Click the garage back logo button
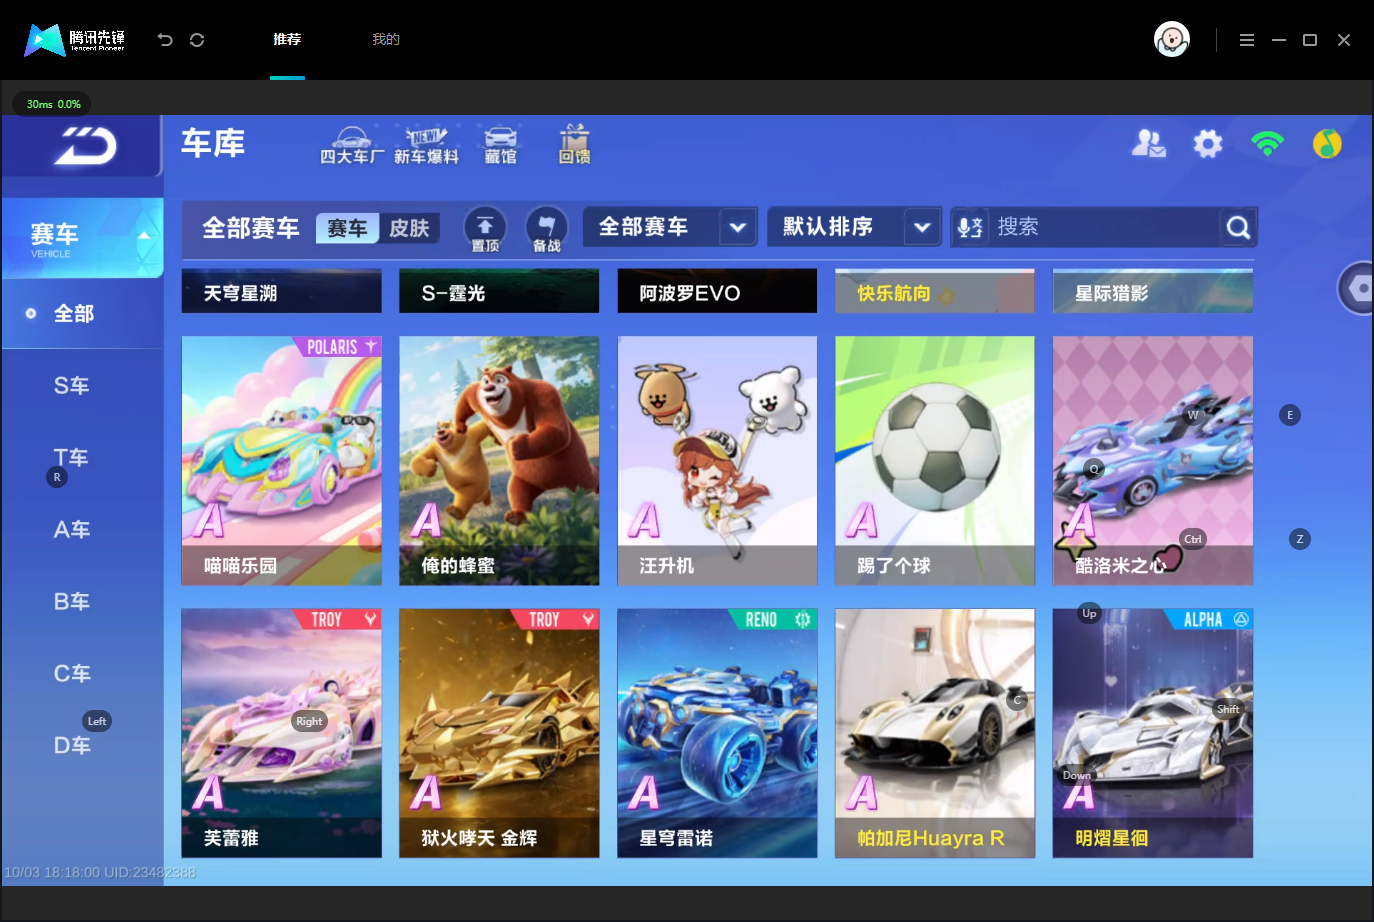This screenshot has width=1374, height=922. (82, 146)
